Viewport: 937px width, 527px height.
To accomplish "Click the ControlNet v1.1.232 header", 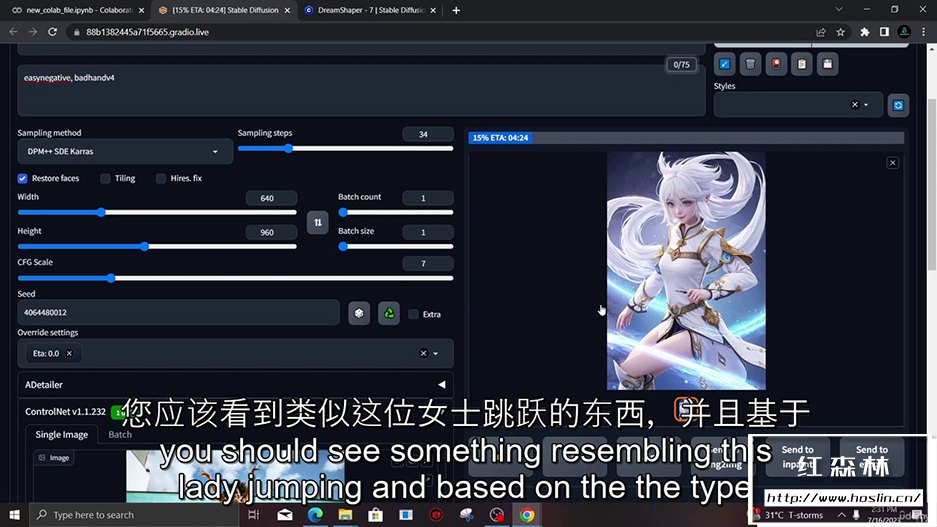I will click(66, 411).
